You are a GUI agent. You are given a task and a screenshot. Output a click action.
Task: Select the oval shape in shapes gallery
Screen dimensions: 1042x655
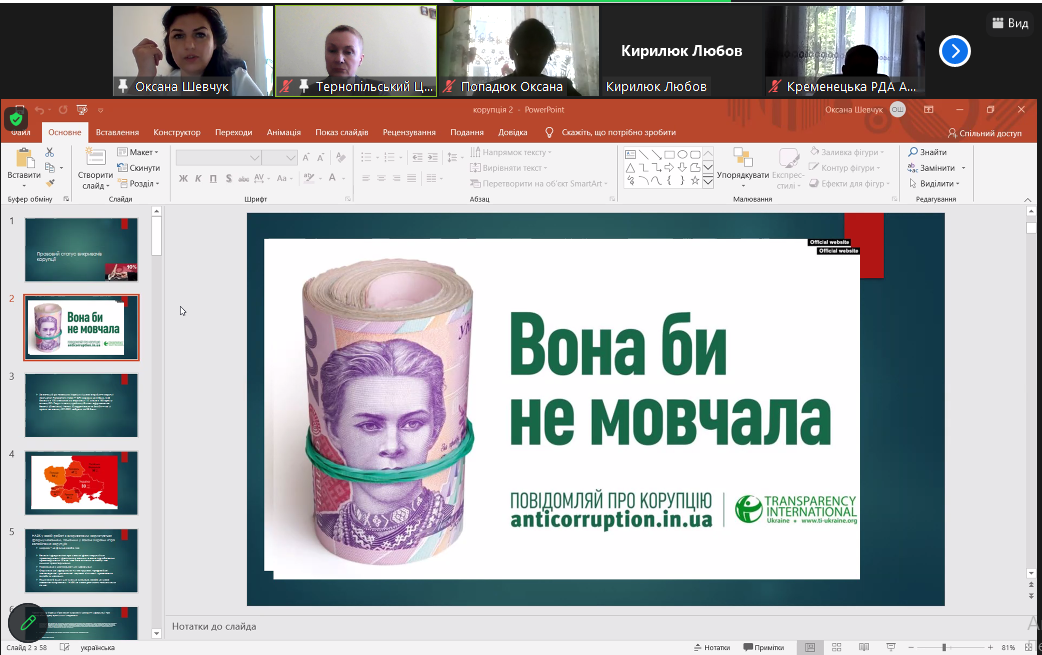(x=682, y=154)
